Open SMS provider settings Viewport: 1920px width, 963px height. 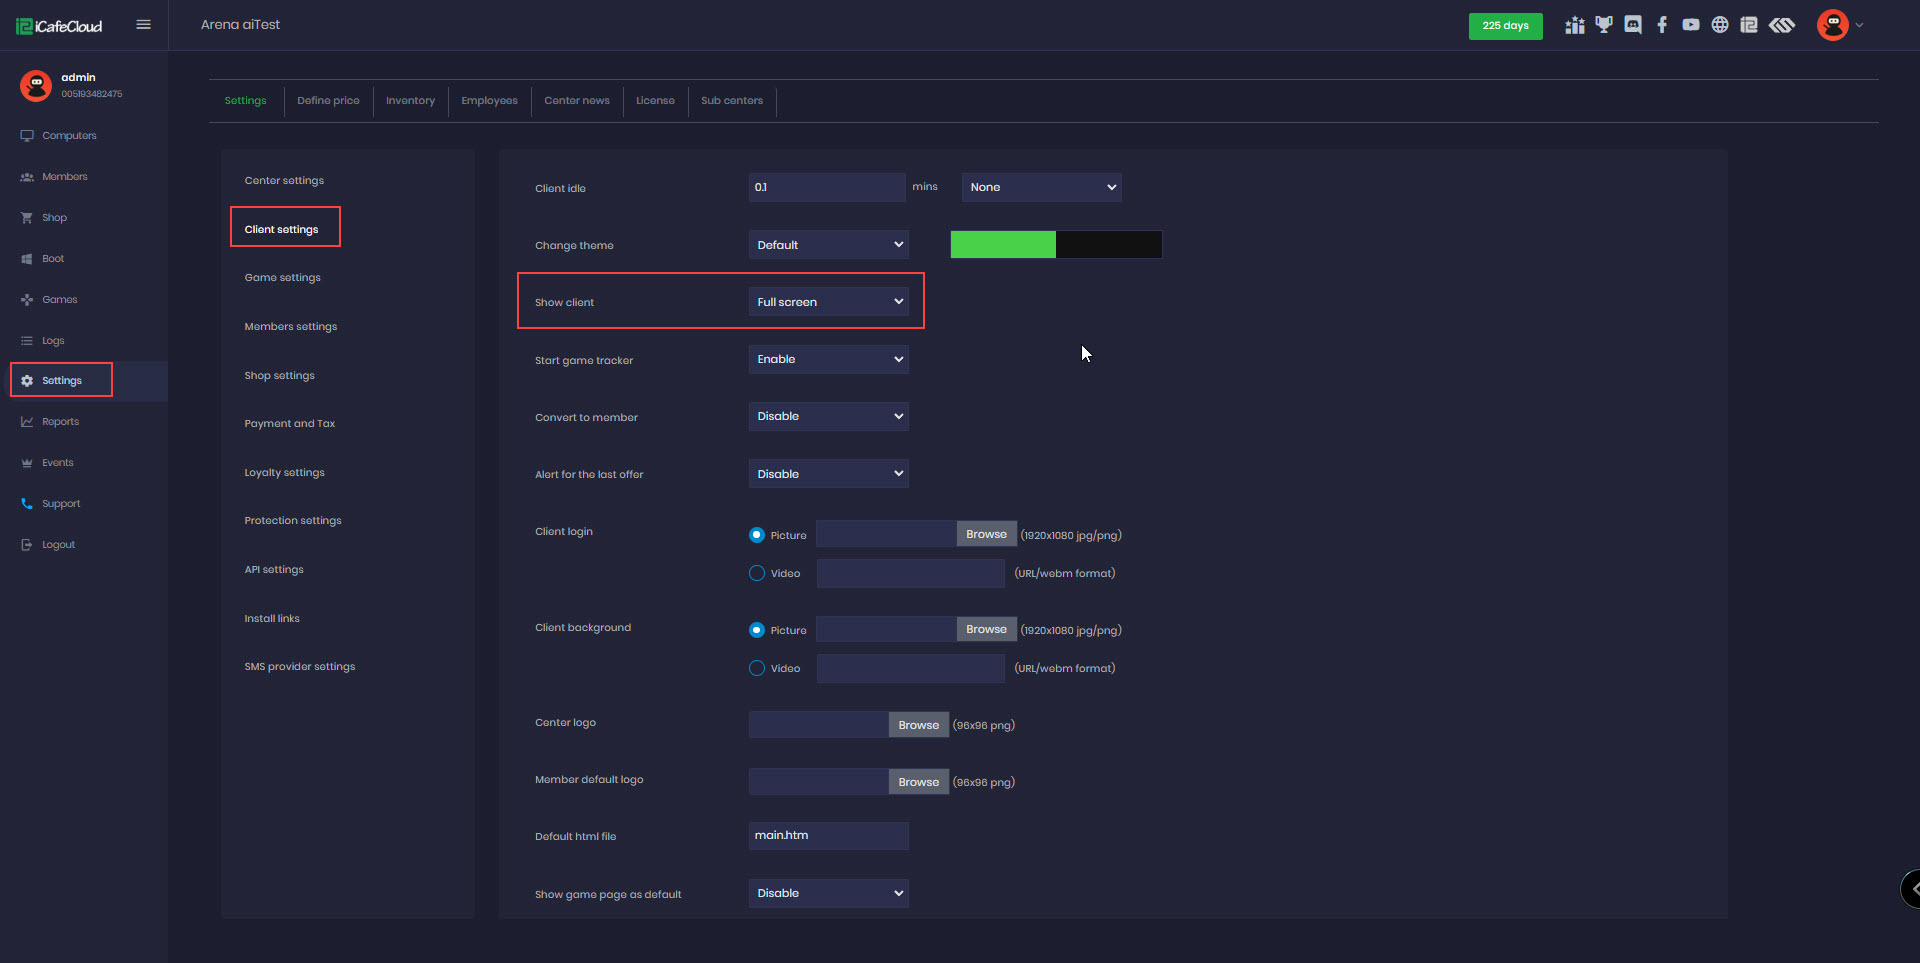point(299,666)
